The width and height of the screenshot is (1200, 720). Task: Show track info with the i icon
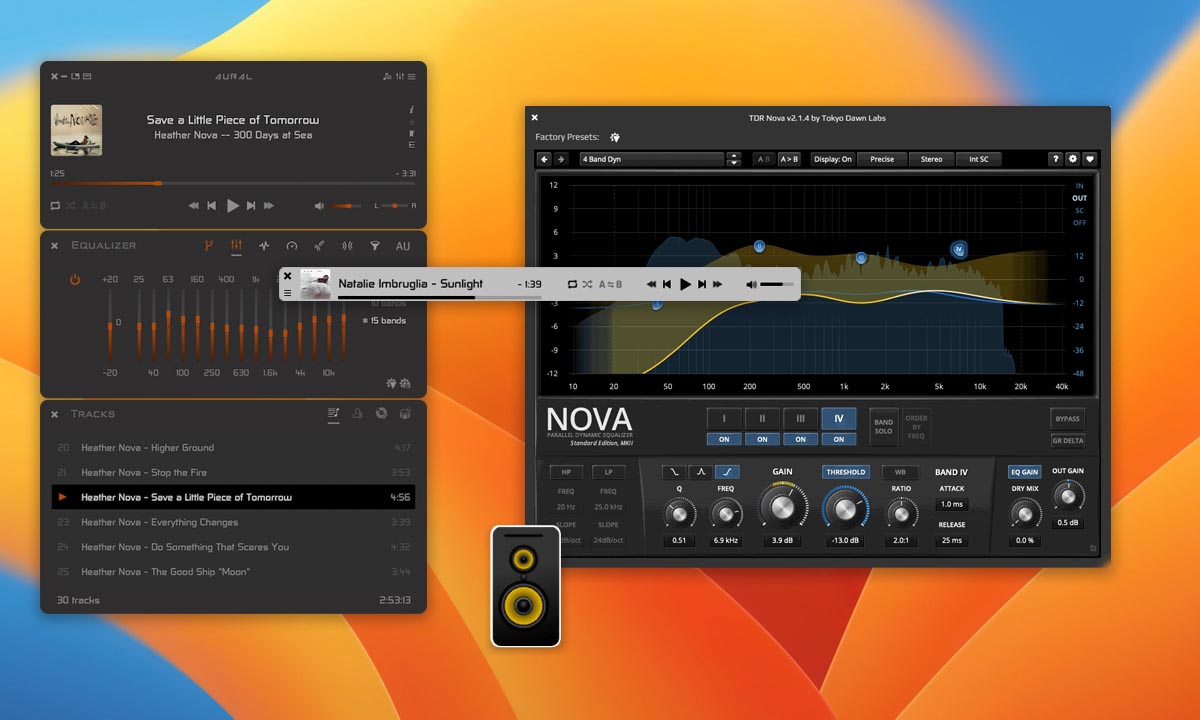click(x=411, y=109)
